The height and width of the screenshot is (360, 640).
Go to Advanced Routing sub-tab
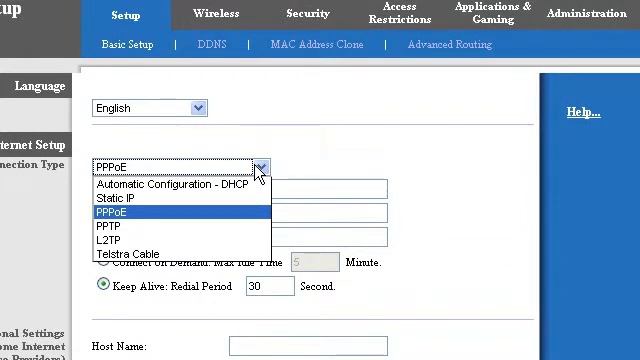[x=450, y=44]
